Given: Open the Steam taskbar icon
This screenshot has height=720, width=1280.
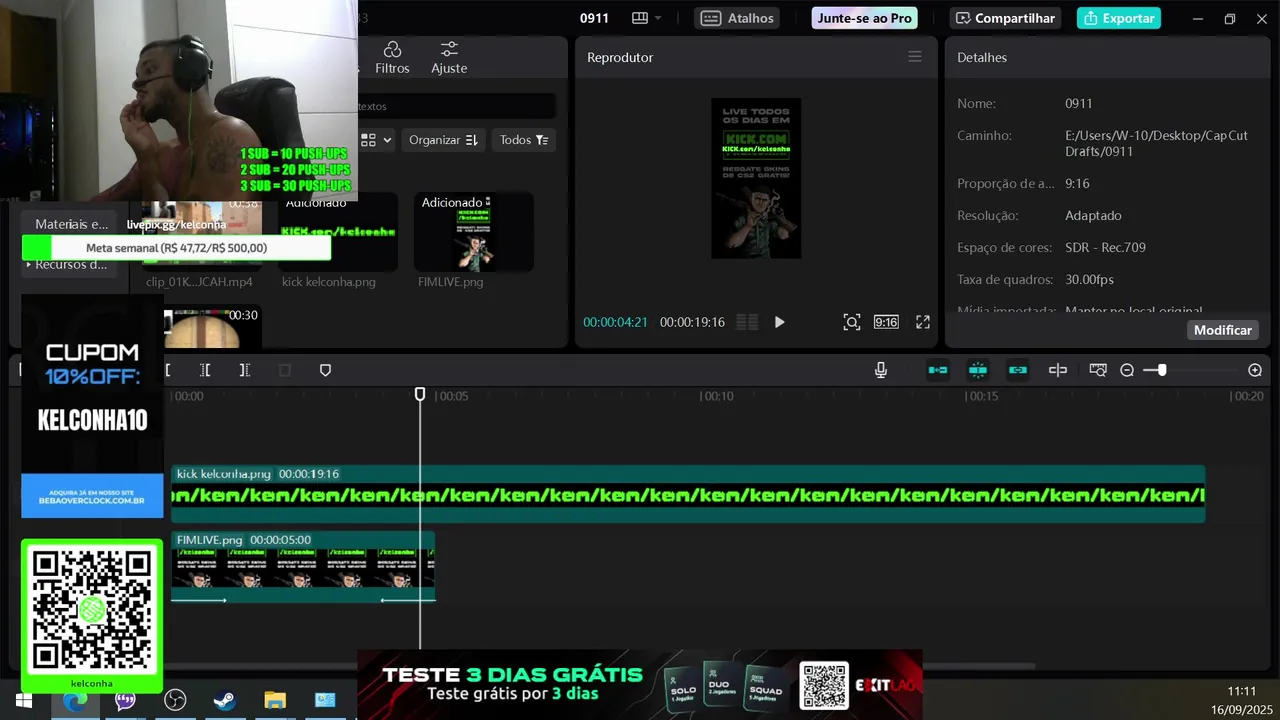Looking at the screenshot, I should pyautogui.click(x=225, y=700).
